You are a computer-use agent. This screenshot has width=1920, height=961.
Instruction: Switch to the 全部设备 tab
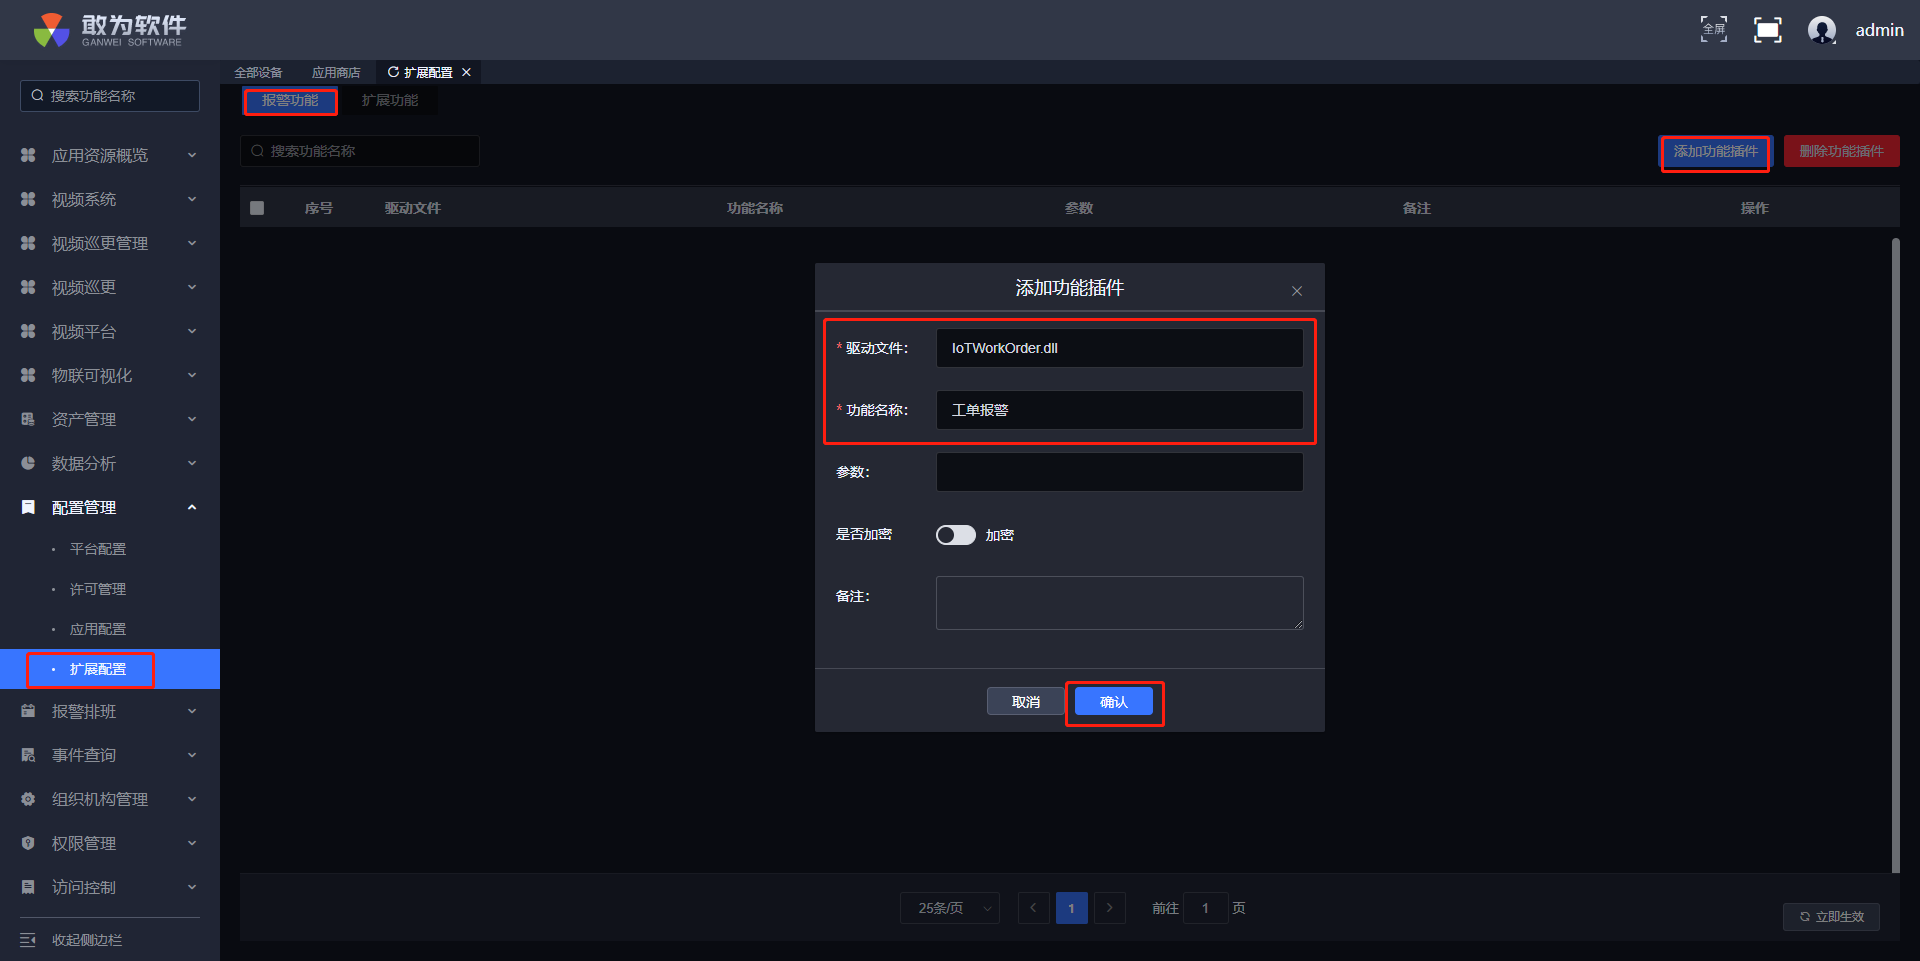coord(258,72)
